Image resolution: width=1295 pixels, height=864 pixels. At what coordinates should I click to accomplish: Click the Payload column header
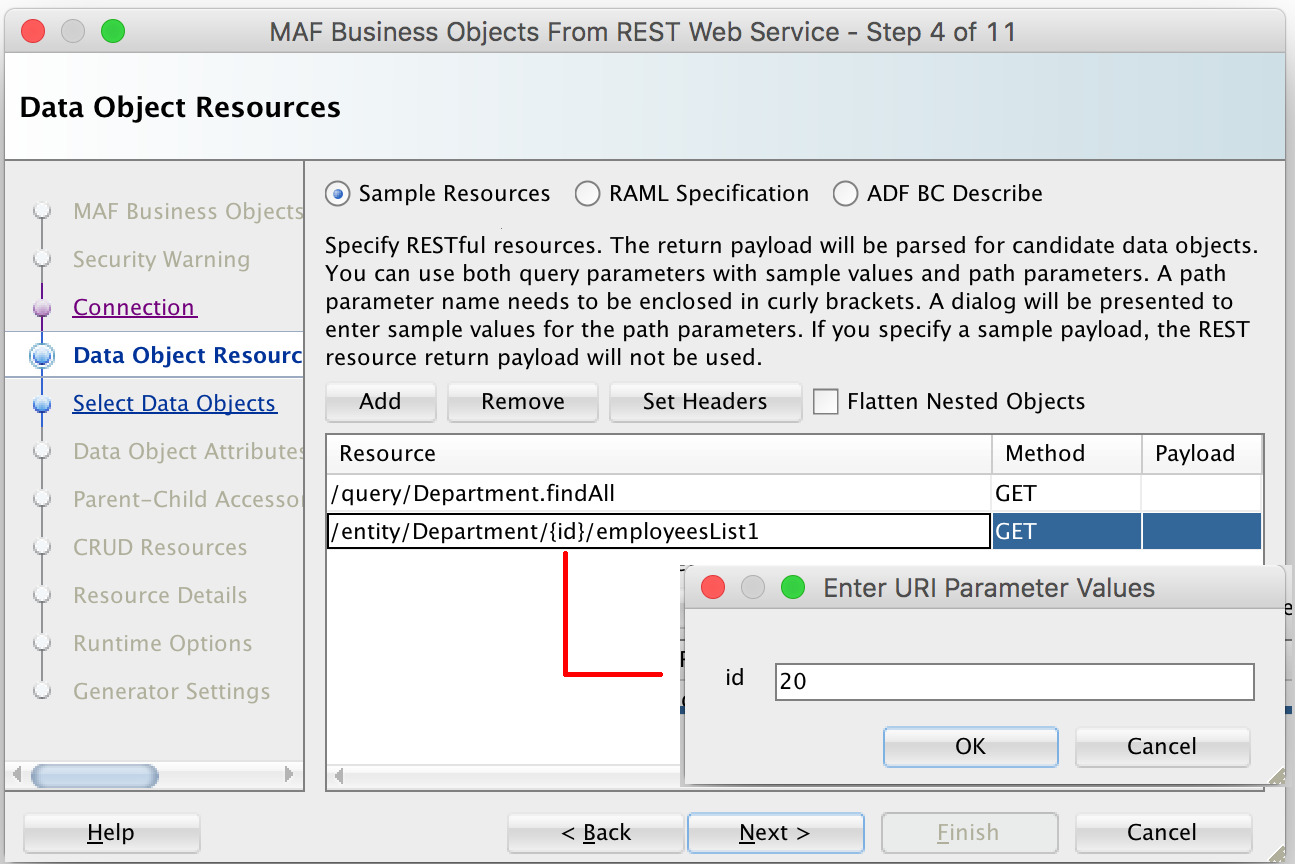[x=1202, y=453]
